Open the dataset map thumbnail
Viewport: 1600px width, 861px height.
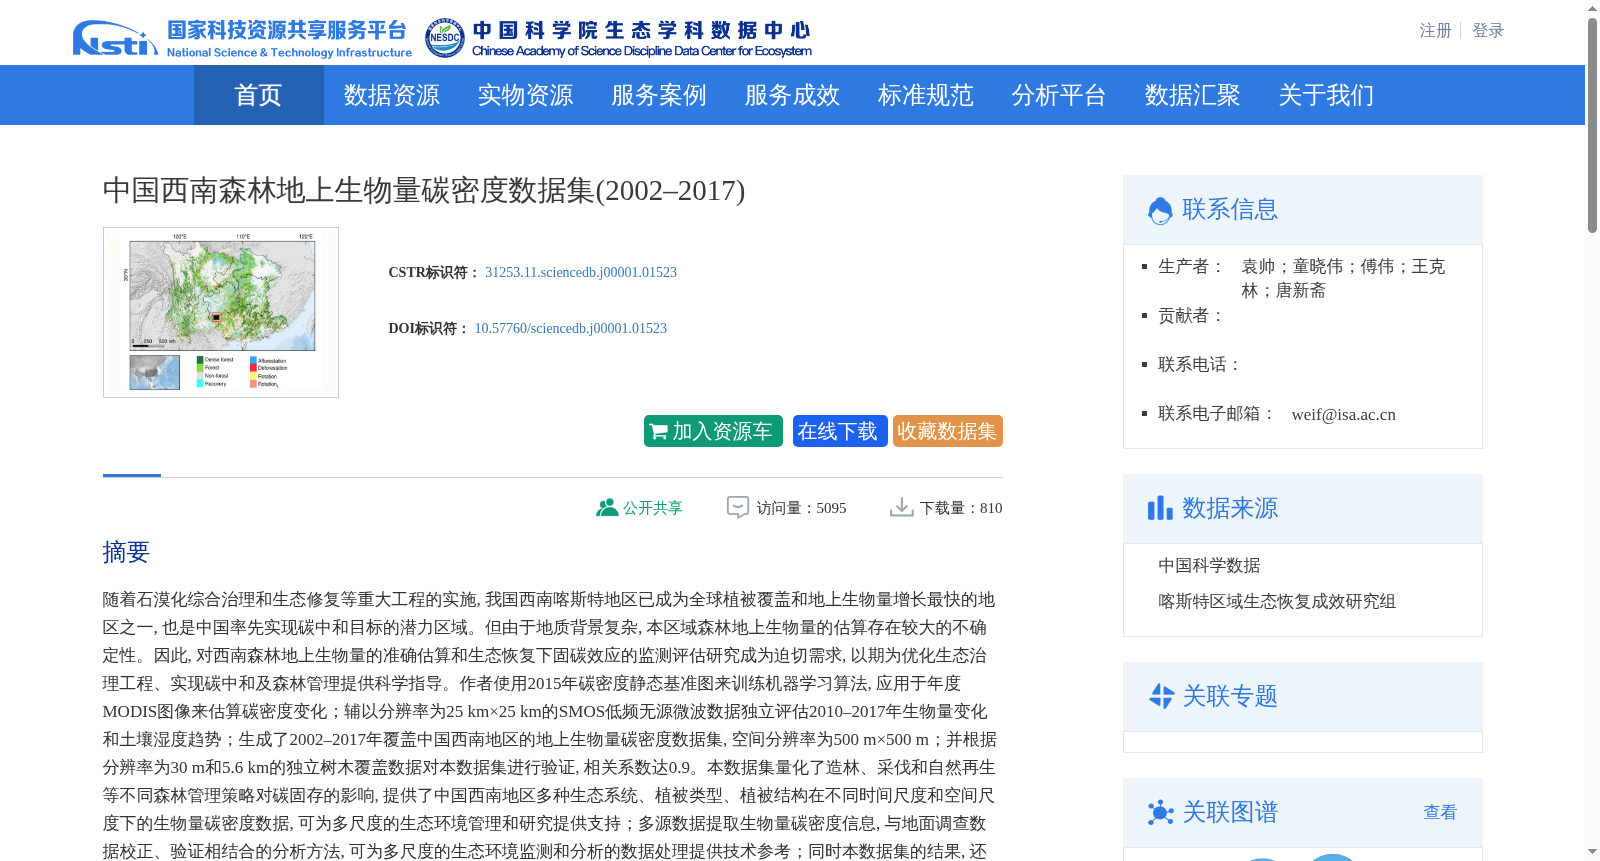coord(221,312)
